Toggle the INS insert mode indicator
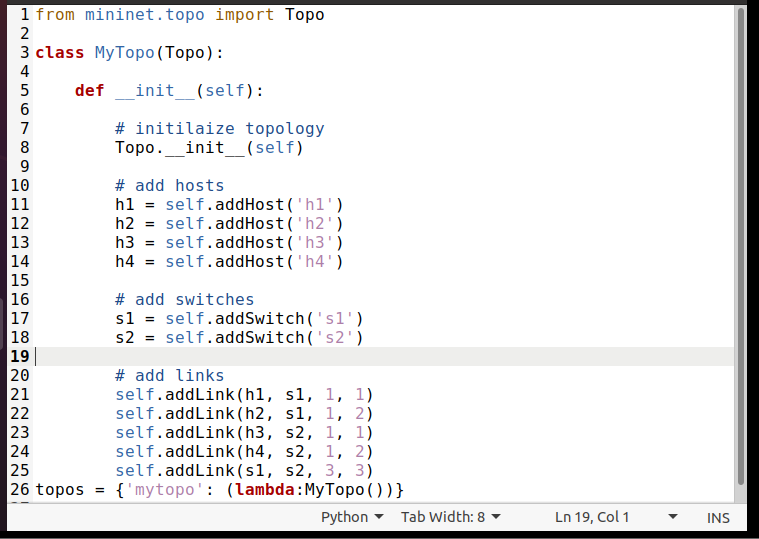Image resolution: width=759 pixels, height=539 pixels. click(x=718, y=517)
